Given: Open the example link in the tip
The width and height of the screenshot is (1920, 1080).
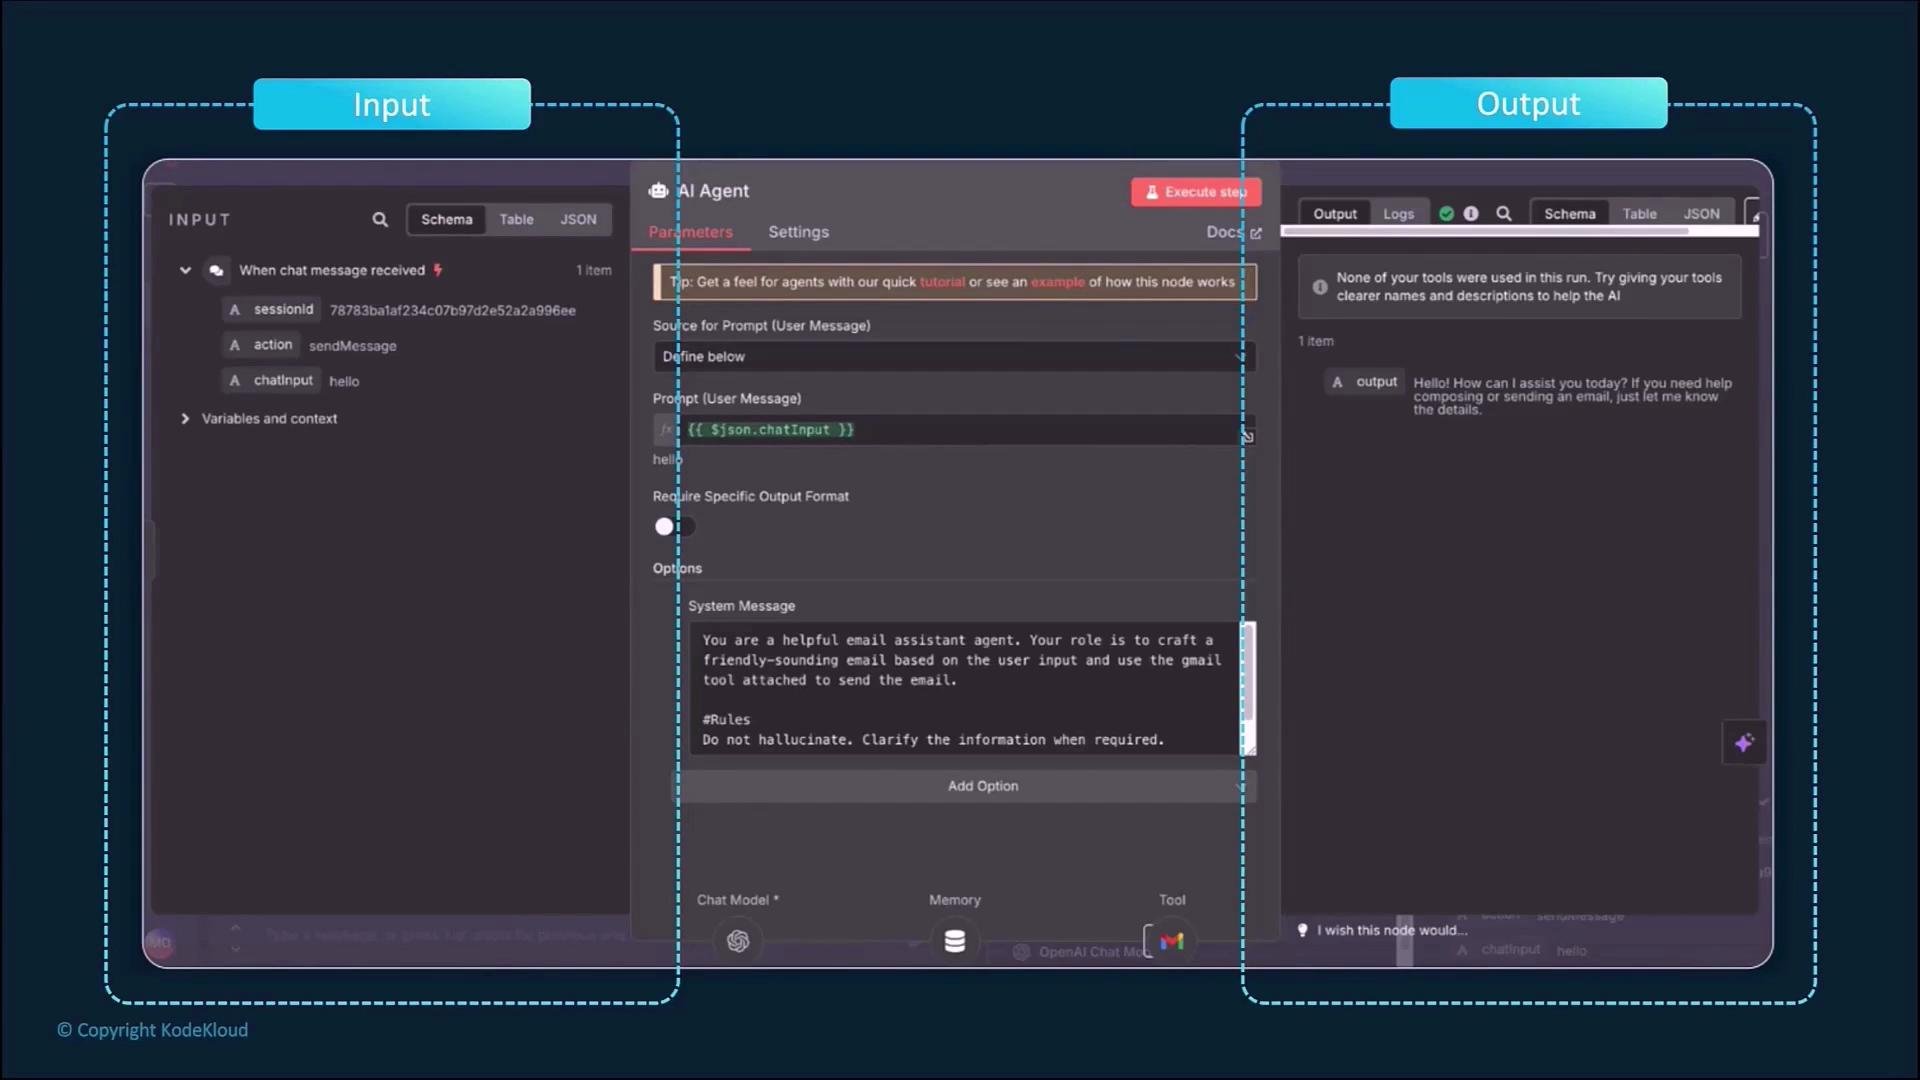Looking at the screenshot, I should (x=1057, y=282).
